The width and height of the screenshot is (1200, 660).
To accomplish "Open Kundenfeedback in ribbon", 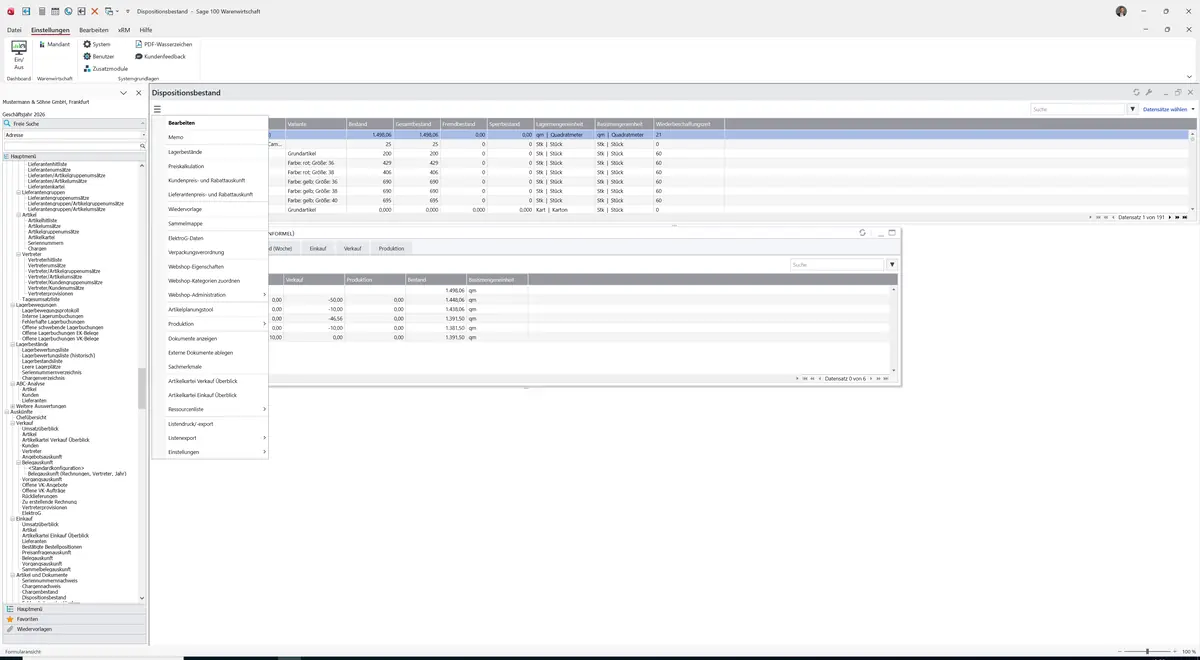I will pos(160,56).
